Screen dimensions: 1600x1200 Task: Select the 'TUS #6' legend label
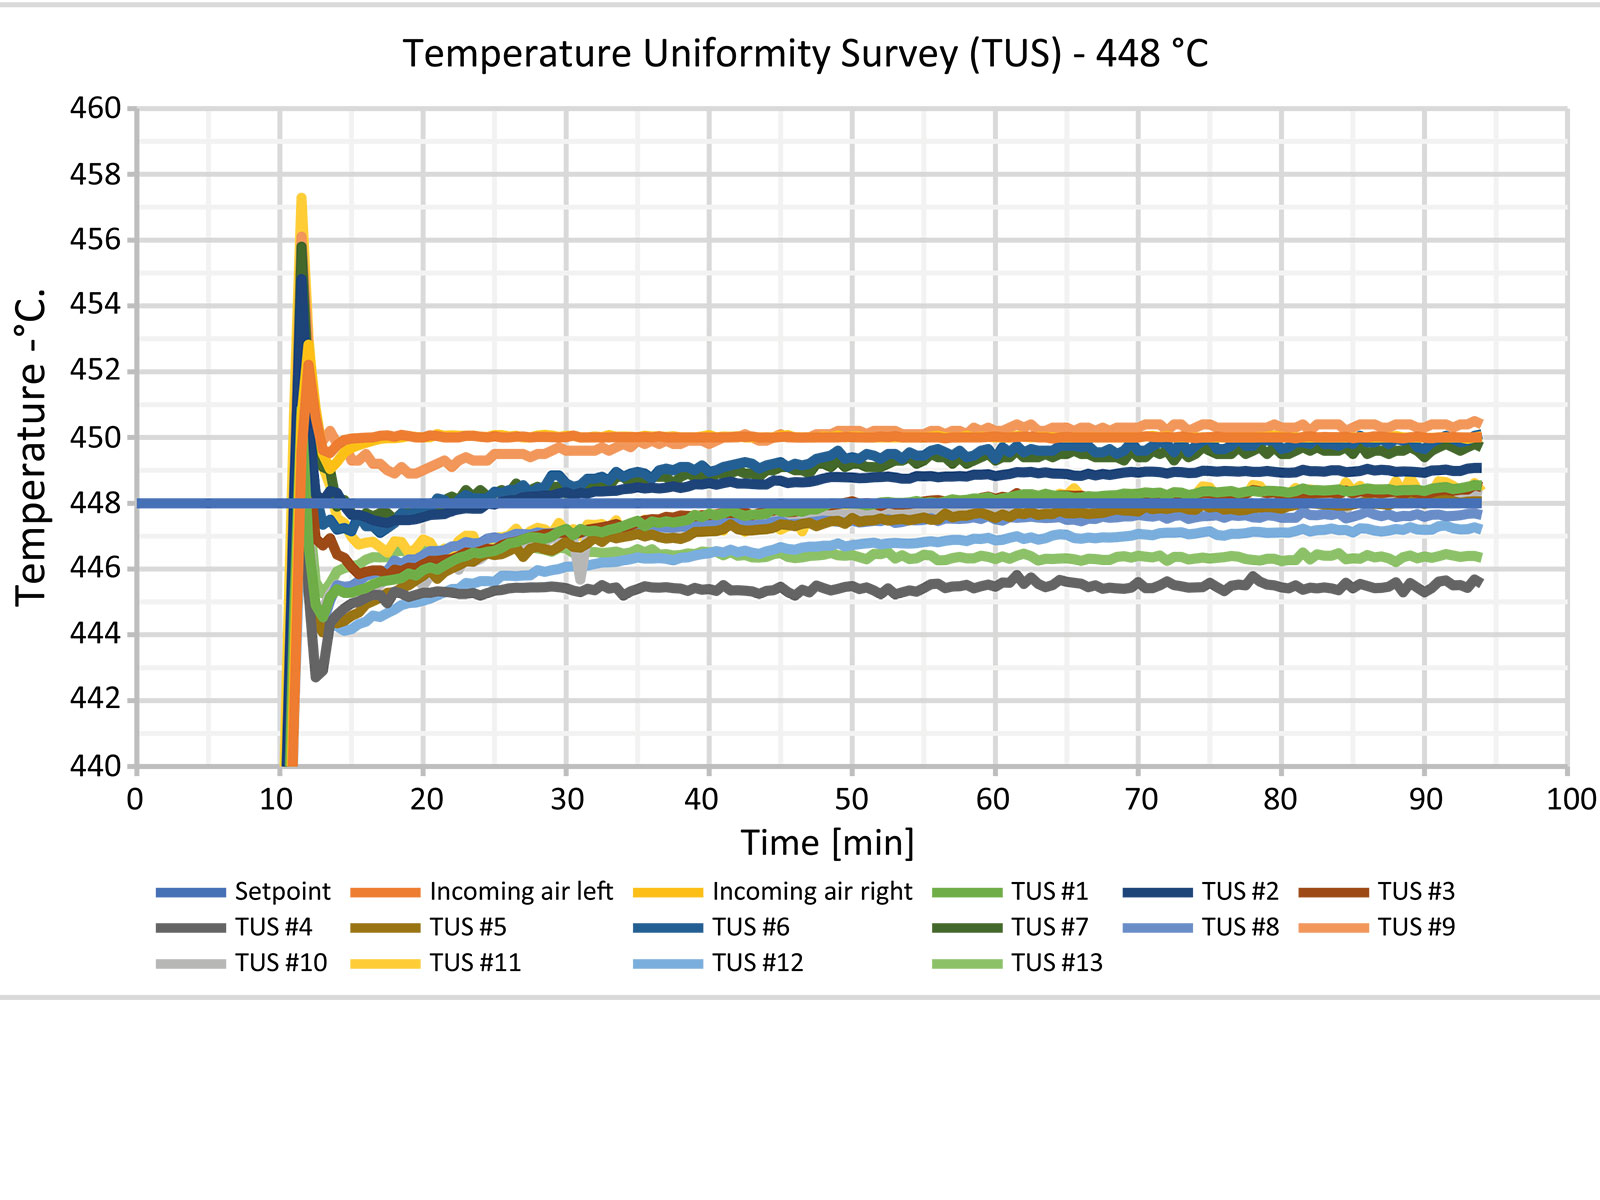751,927
